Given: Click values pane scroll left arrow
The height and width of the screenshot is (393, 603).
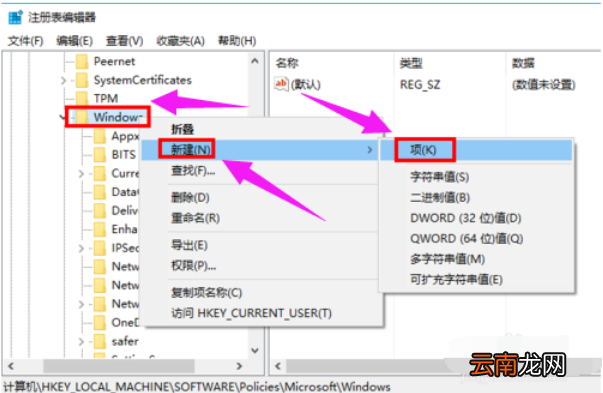Looking at the screenshot, I should [x=278, y=366].
